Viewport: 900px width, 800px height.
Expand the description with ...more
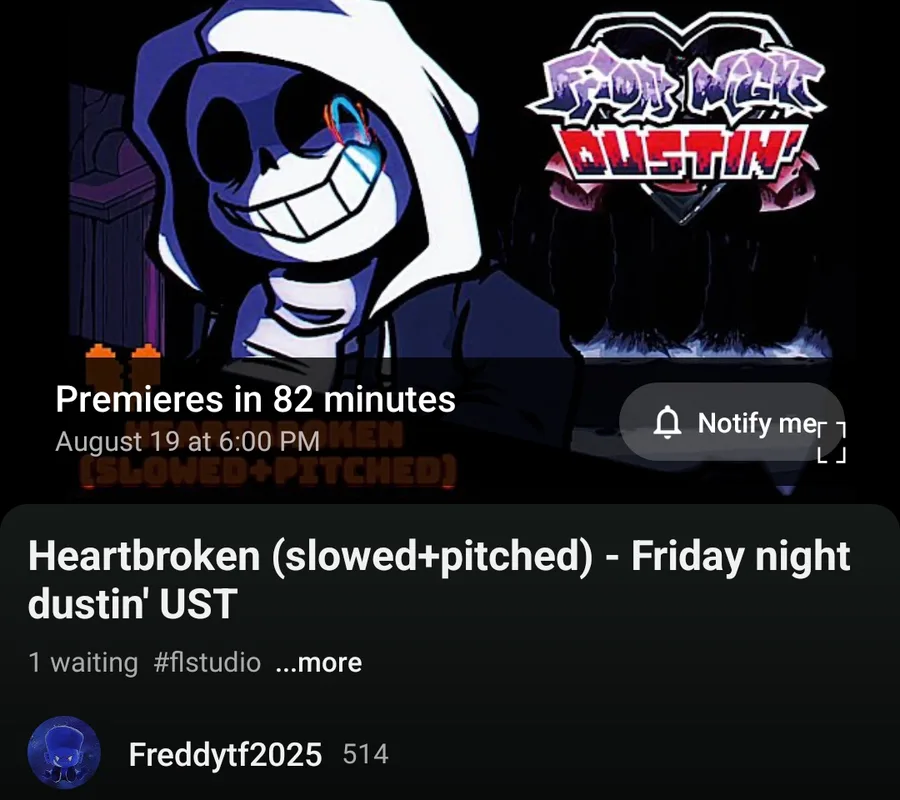[x=319, y=663]
